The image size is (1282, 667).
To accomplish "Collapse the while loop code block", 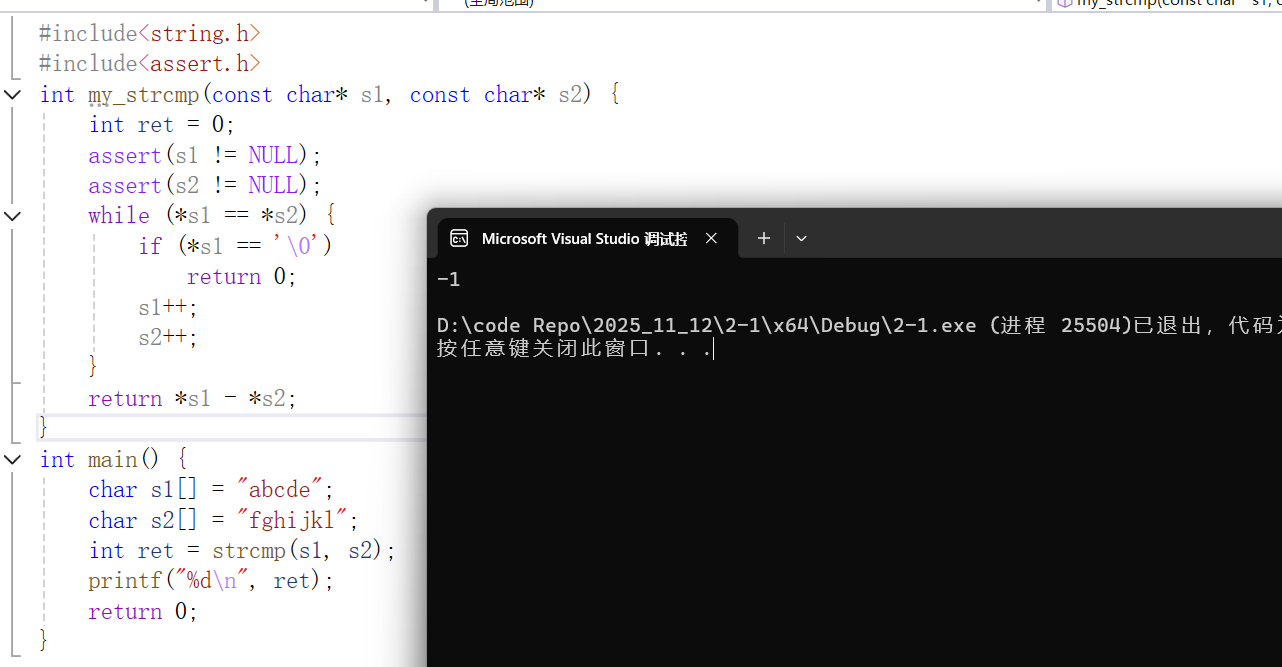I will (13, 216).
